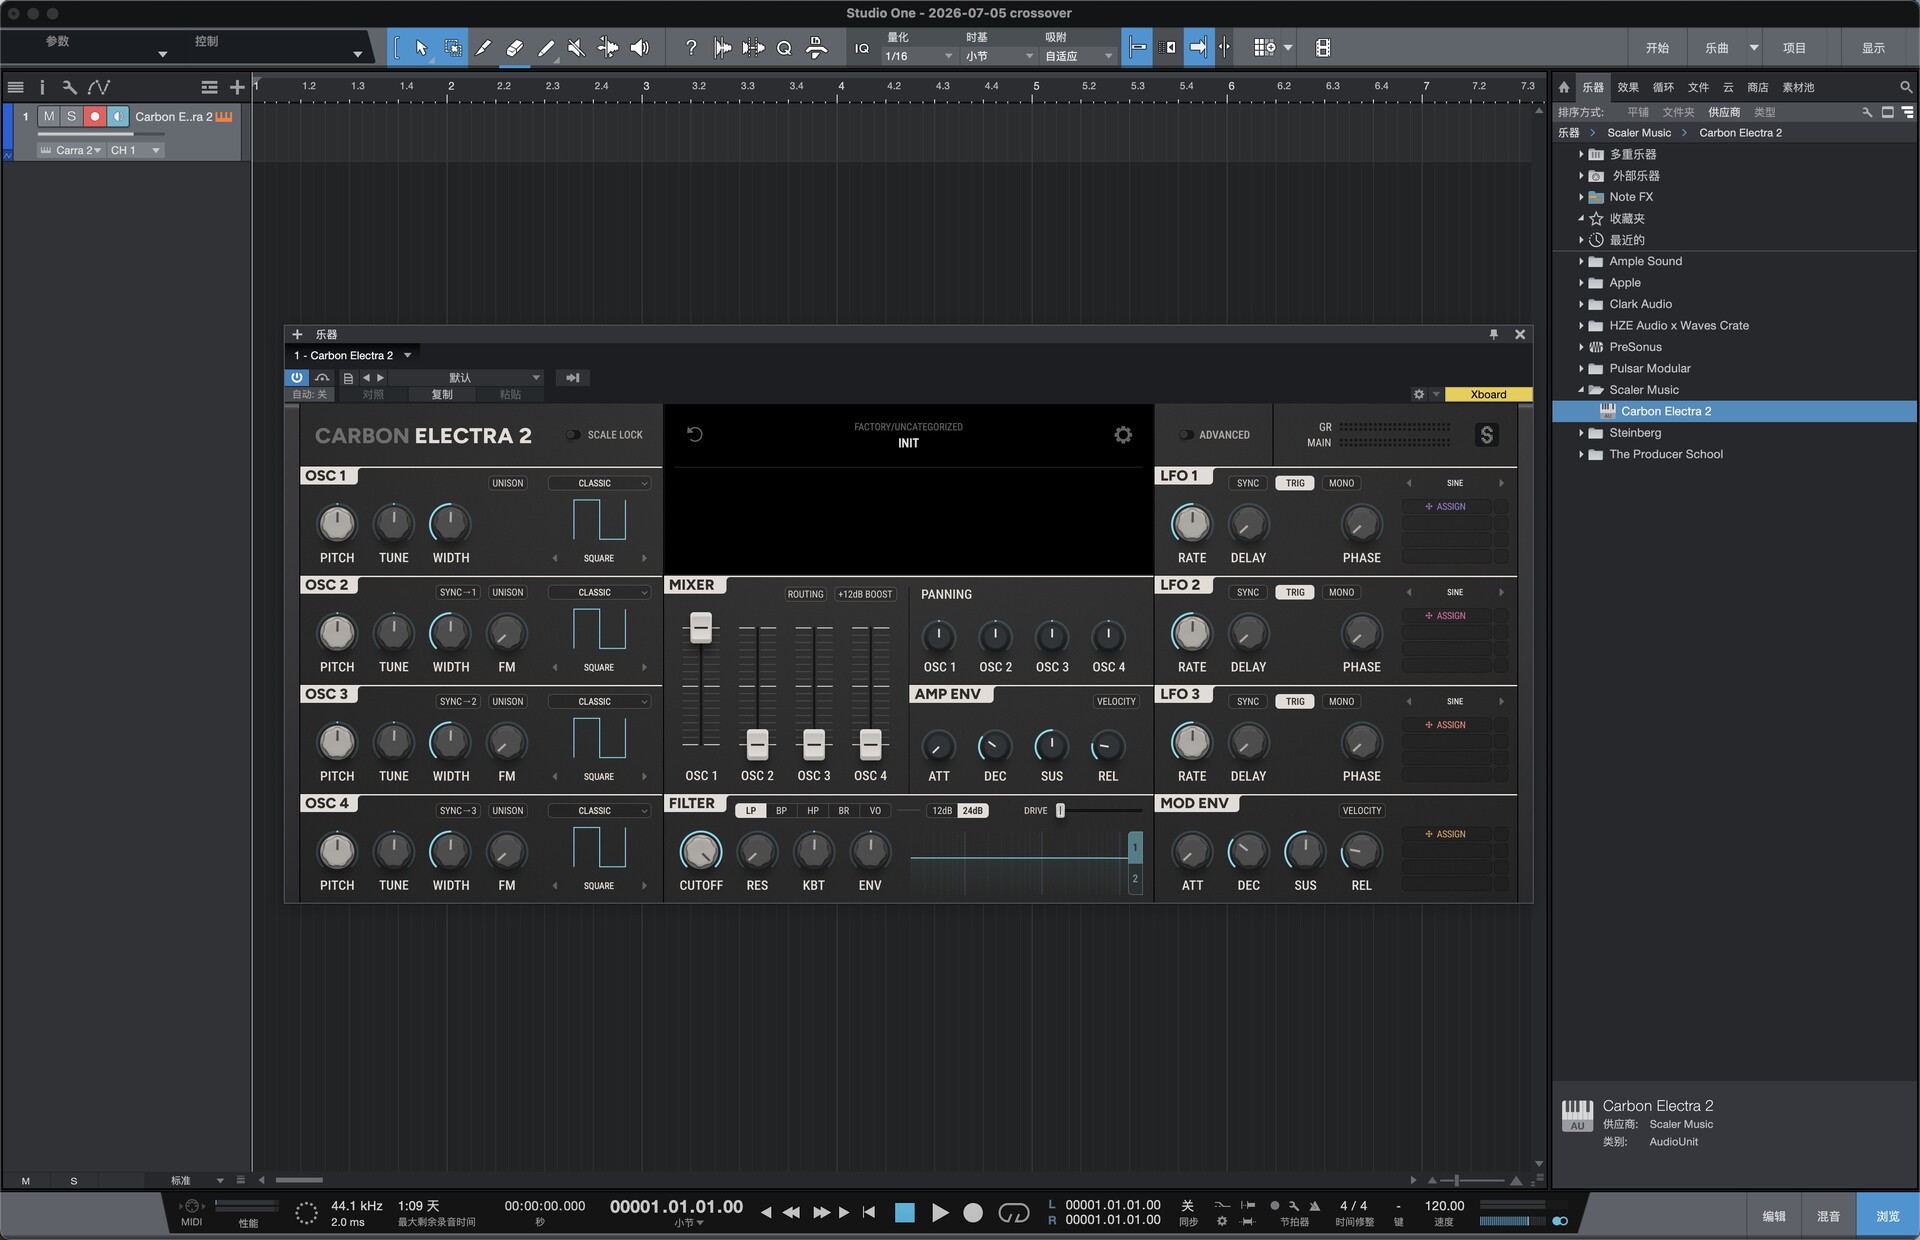Select the Arrow tool in the toolbar
The image size is (1920, 1240).
tap(421, 47)
